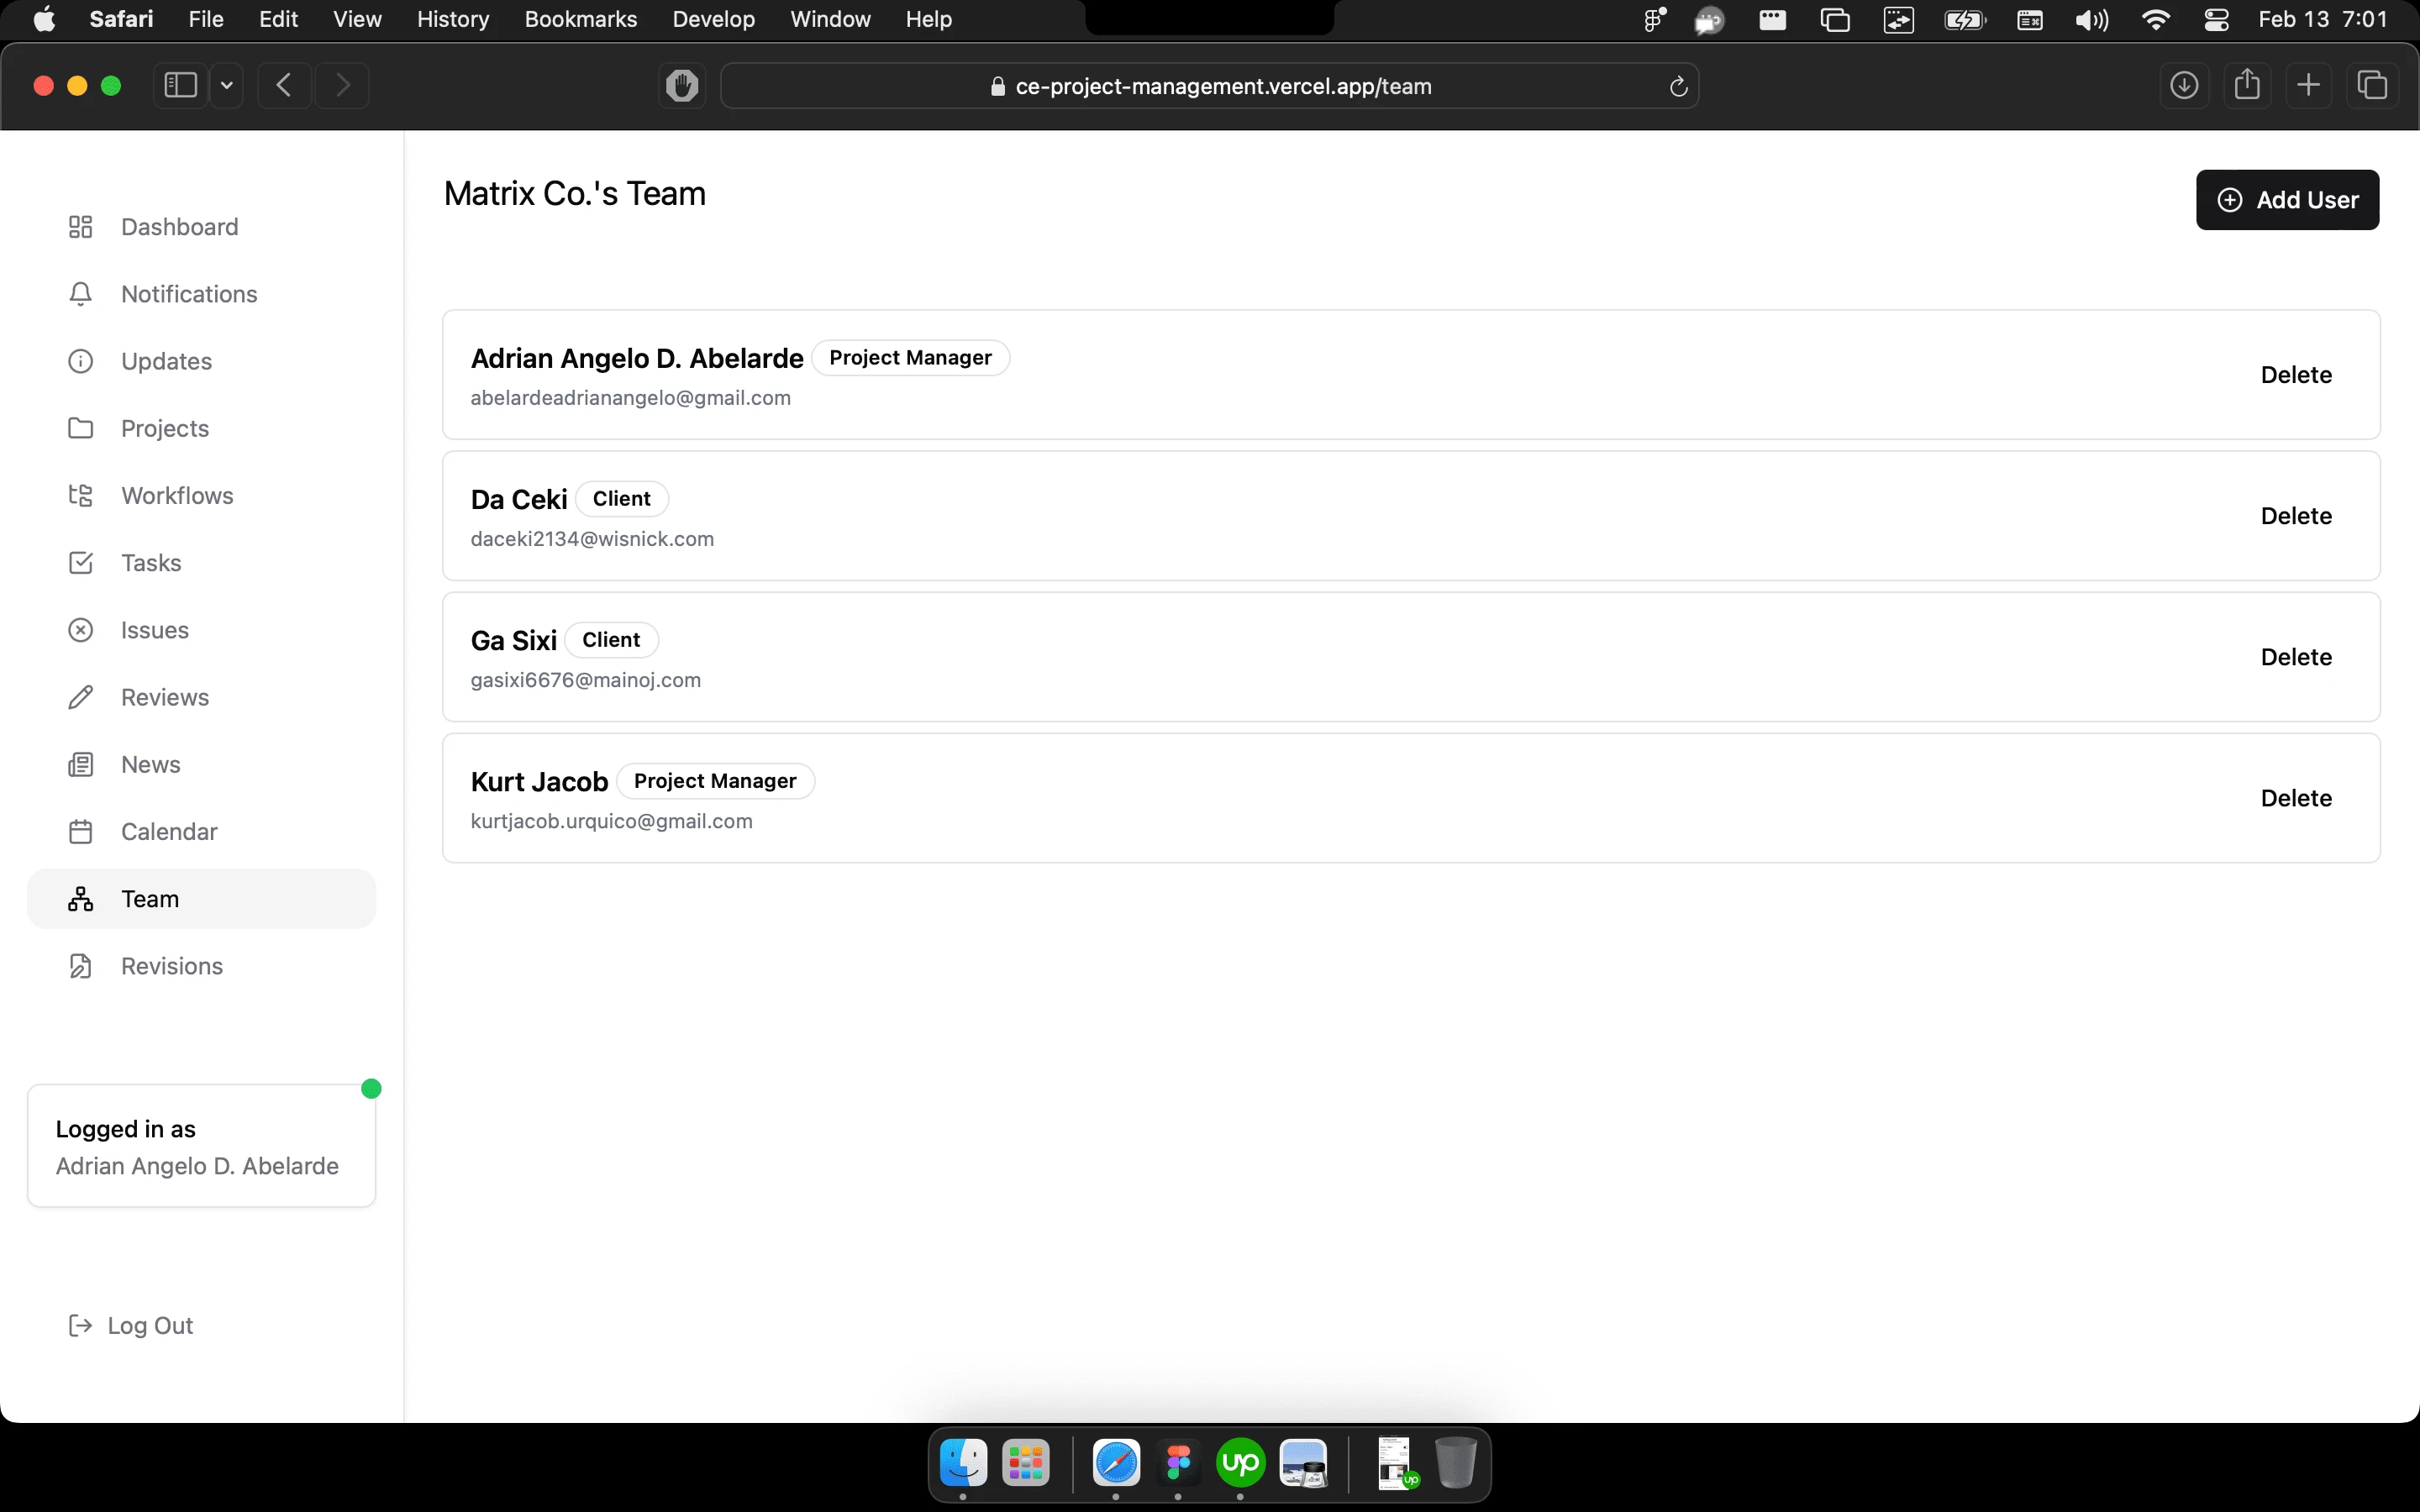Delete user Ga Sixi
Screen dimensions: 2420x1512
coord(2296,657)
